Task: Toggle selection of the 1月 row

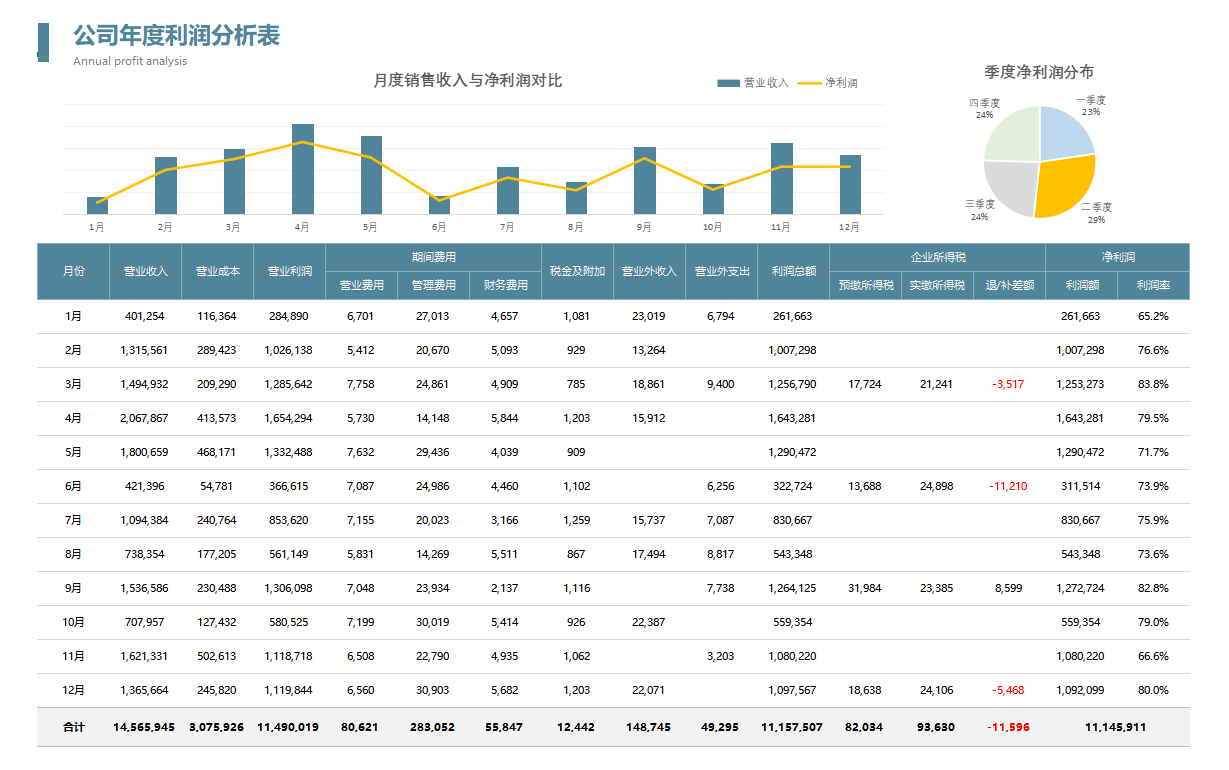Action: click(72, 316)
